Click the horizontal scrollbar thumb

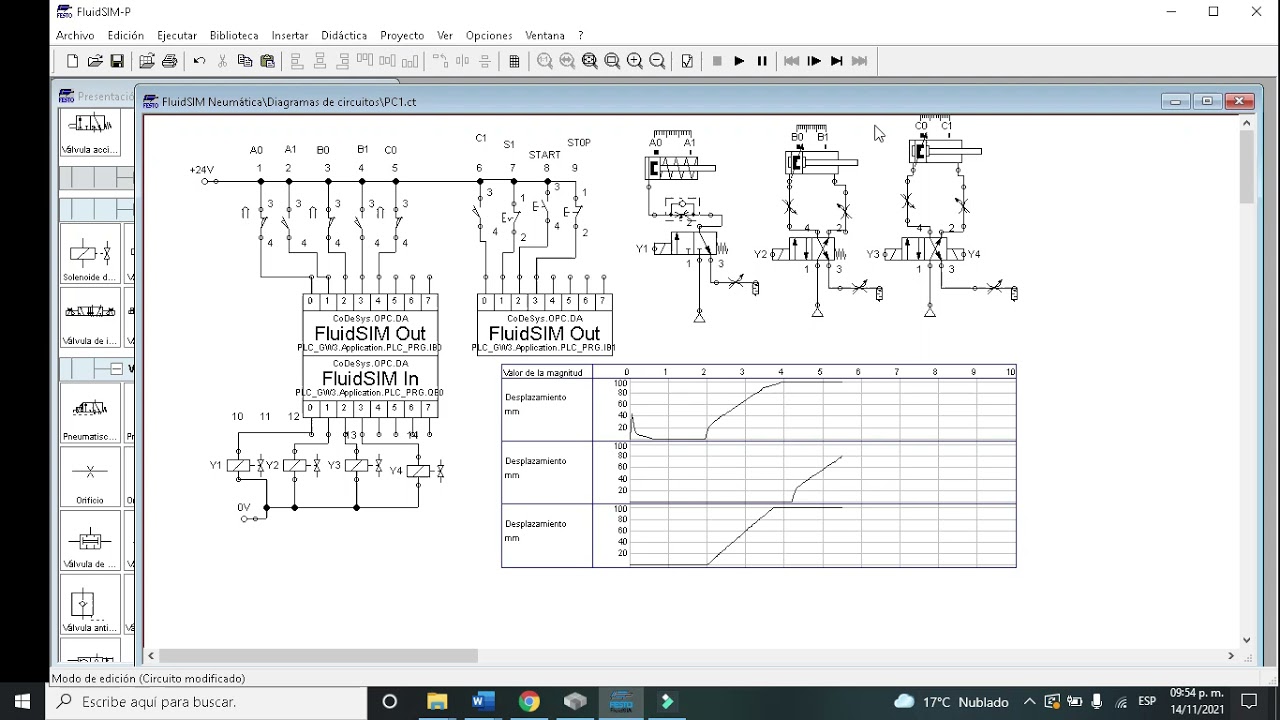[x=318, y=656]
